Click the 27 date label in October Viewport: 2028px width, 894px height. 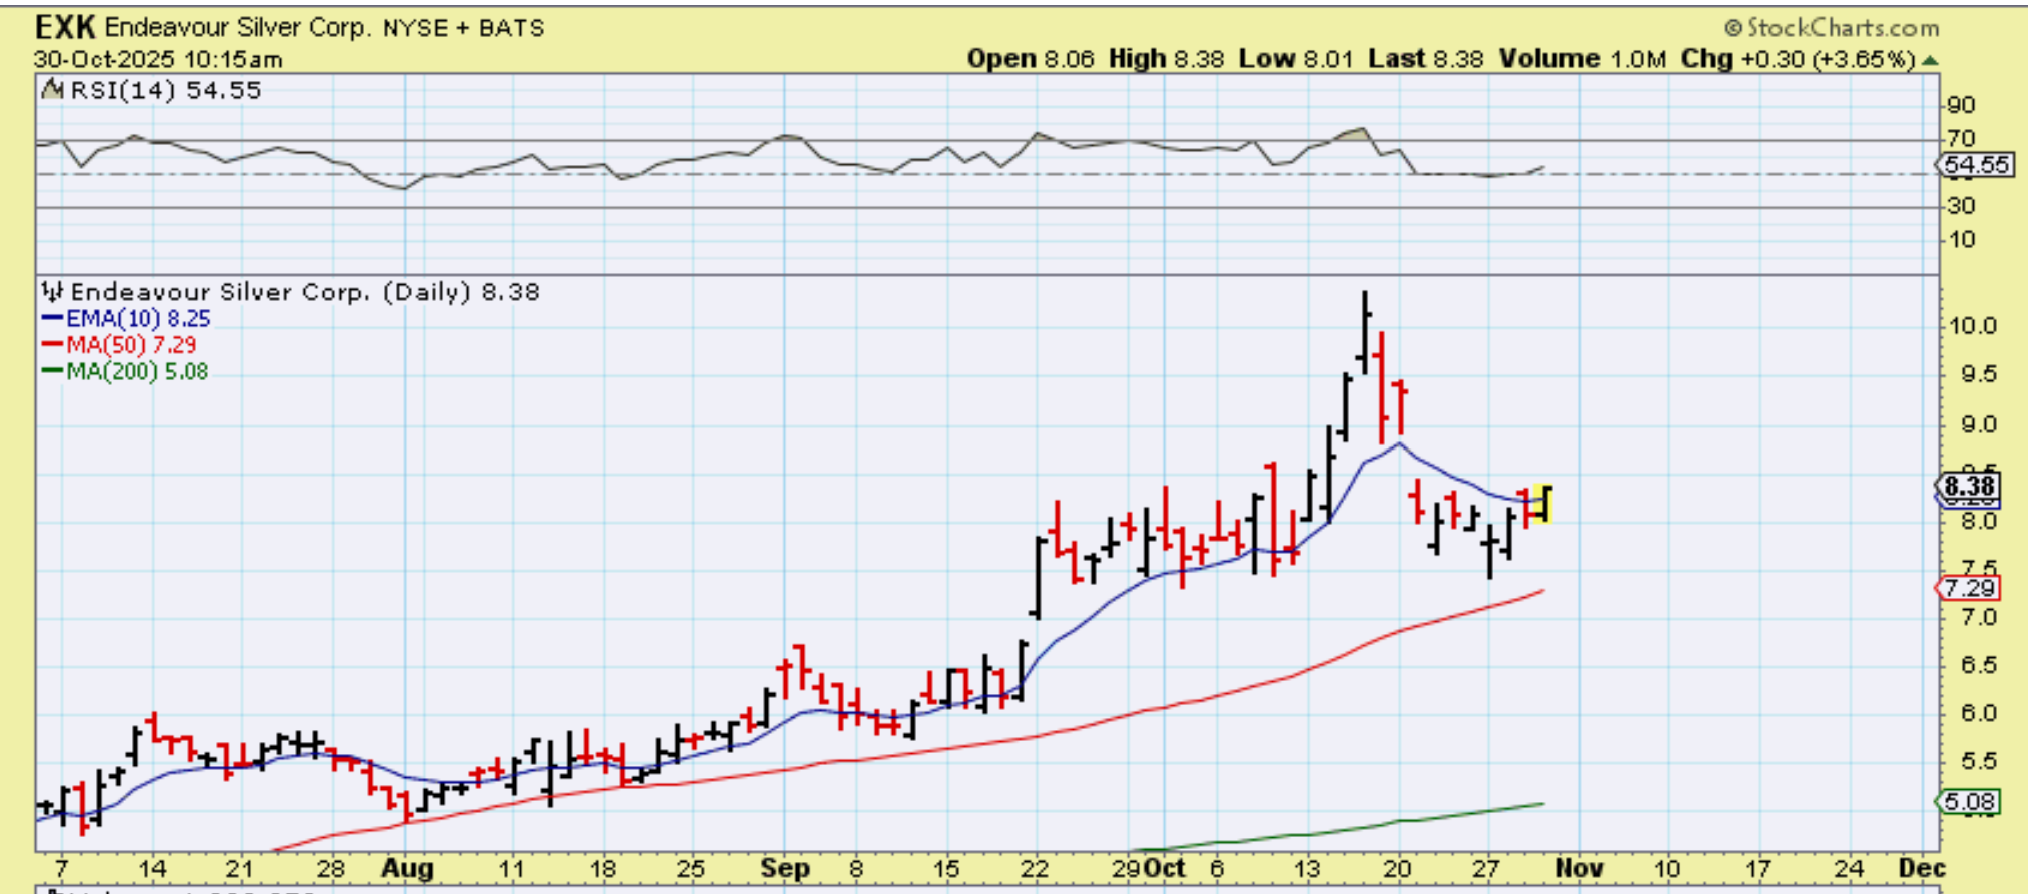point(1486,869)
